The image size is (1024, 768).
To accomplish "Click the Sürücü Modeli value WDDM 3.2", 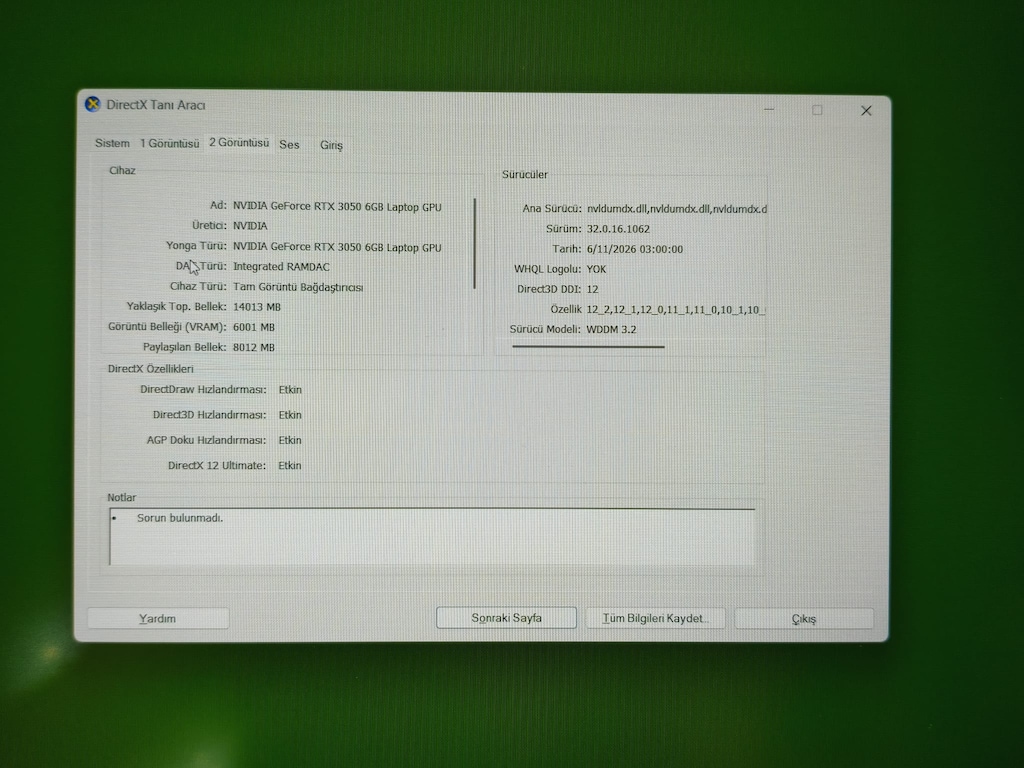I will [x=611, y=330].
